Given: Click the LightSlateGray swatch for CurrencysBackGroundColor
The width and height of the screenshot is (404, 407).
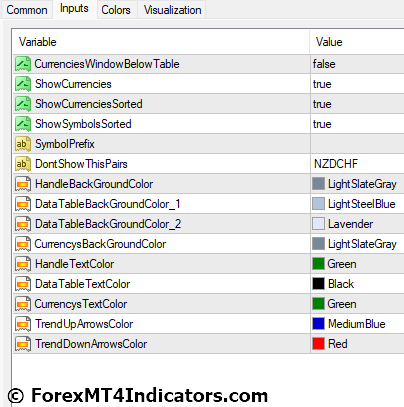Looking at the screenshot, I should tap(318, 244).
